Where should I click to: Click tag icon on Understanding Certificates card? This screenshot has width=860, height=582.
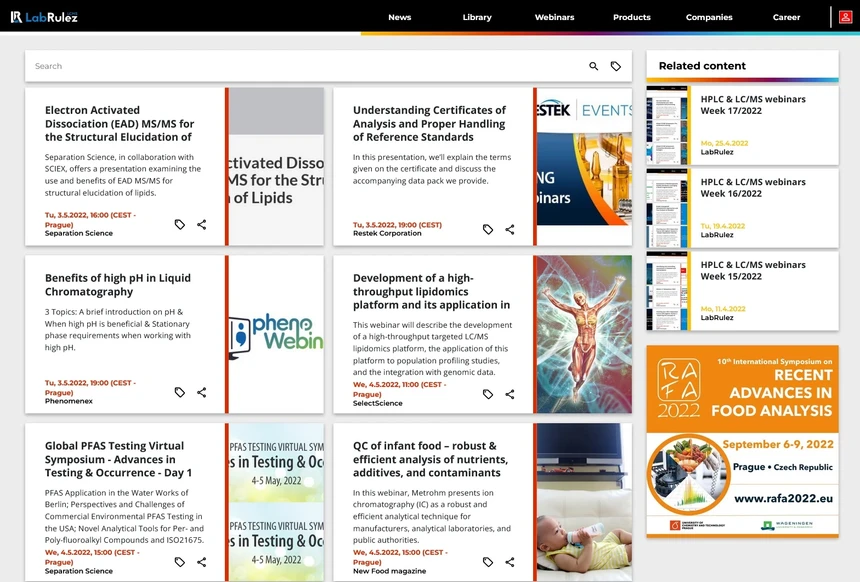coord(488,229)
